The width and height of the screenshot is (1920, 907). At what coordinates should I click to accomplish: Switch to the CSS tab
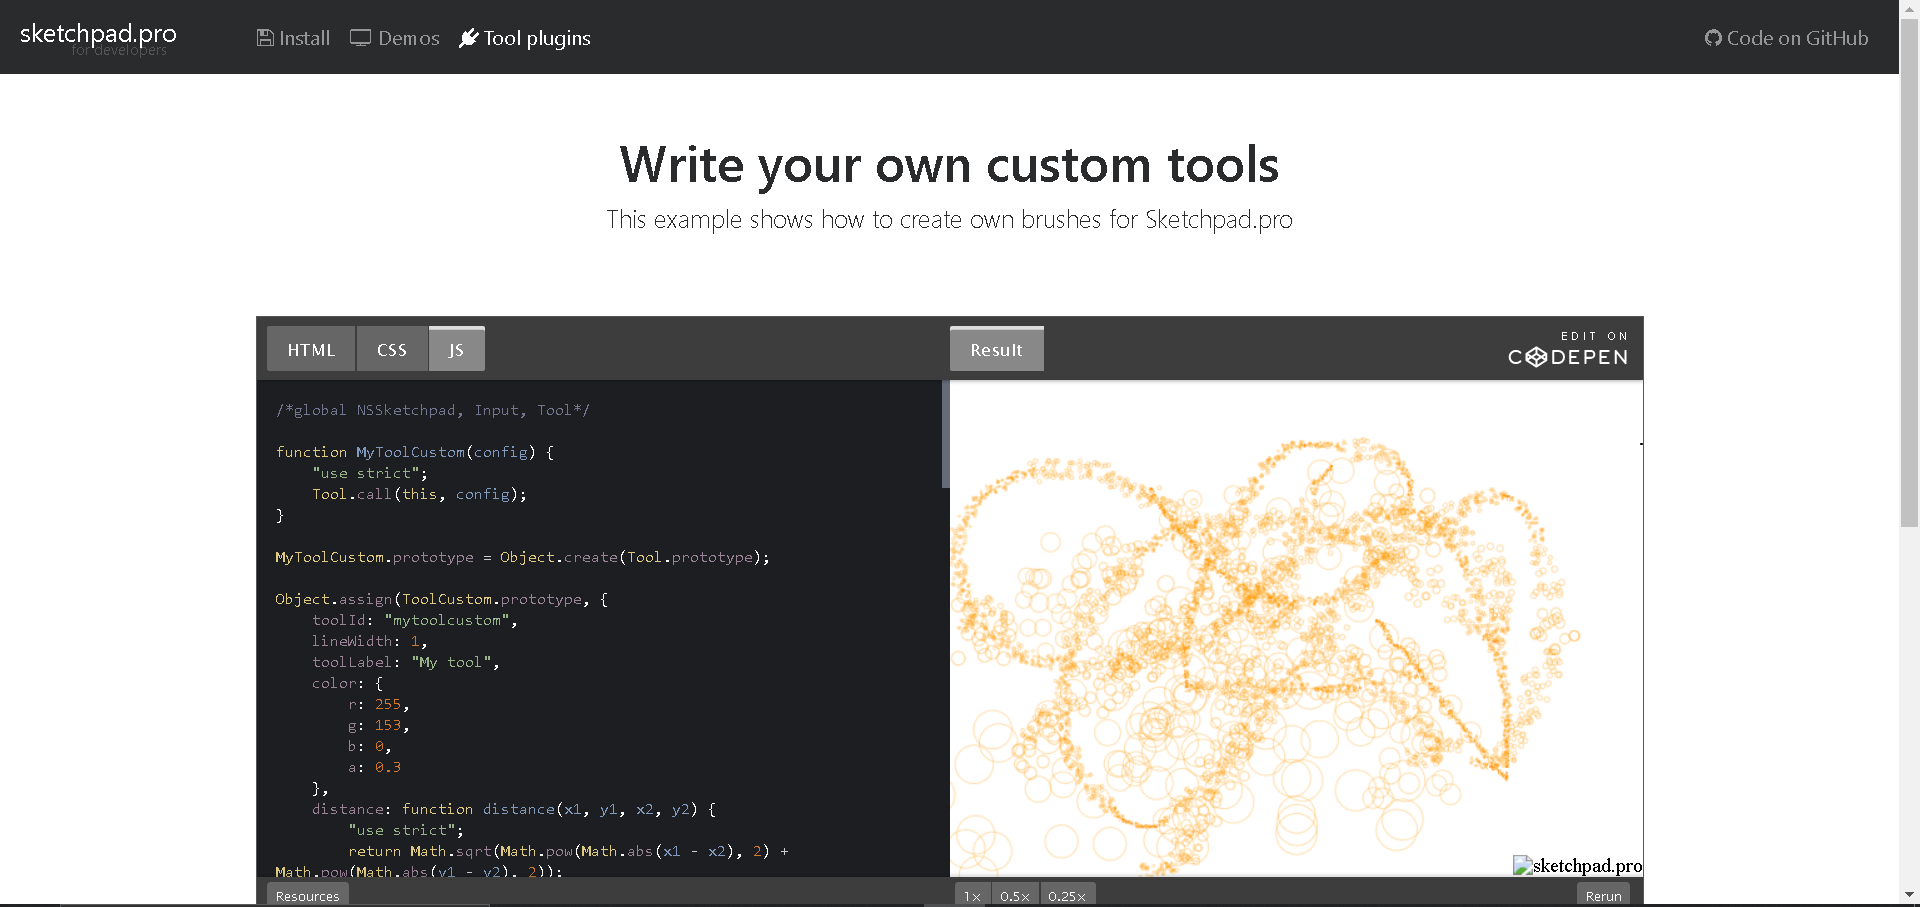392,349
